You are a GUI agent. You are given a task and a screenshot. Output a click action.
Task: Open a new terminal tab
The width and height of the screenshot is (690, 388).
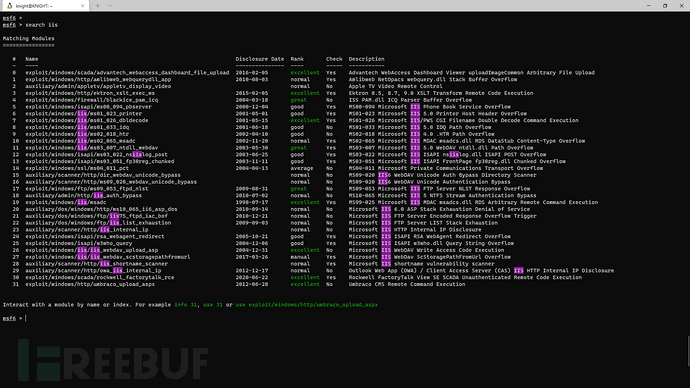98,6
